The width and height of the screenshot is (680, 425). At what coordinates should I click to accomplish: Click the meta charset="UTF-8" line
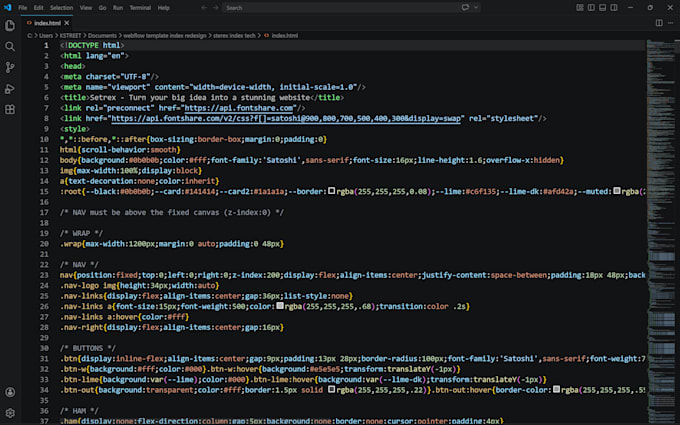[x=109, y=77]
